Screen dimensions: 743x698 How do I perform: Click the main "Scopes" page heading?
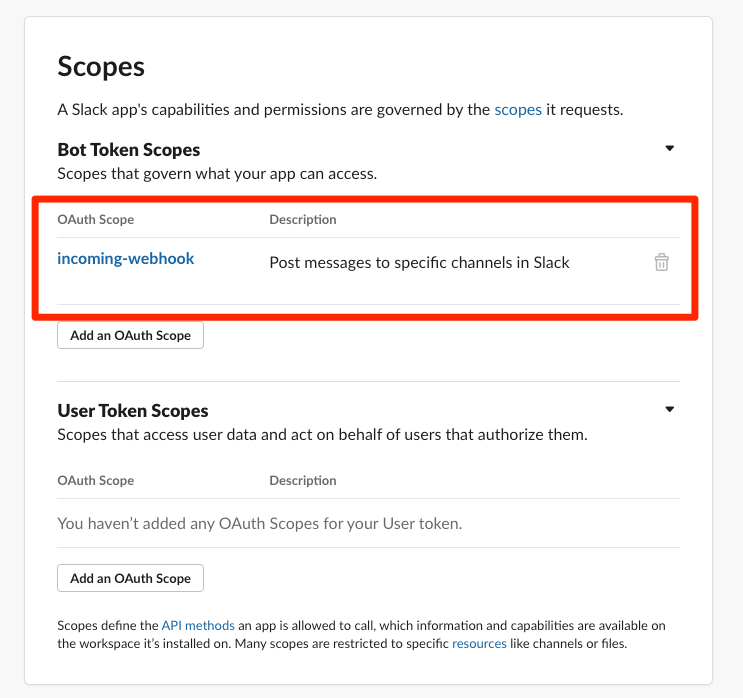(x=101, y=66)
